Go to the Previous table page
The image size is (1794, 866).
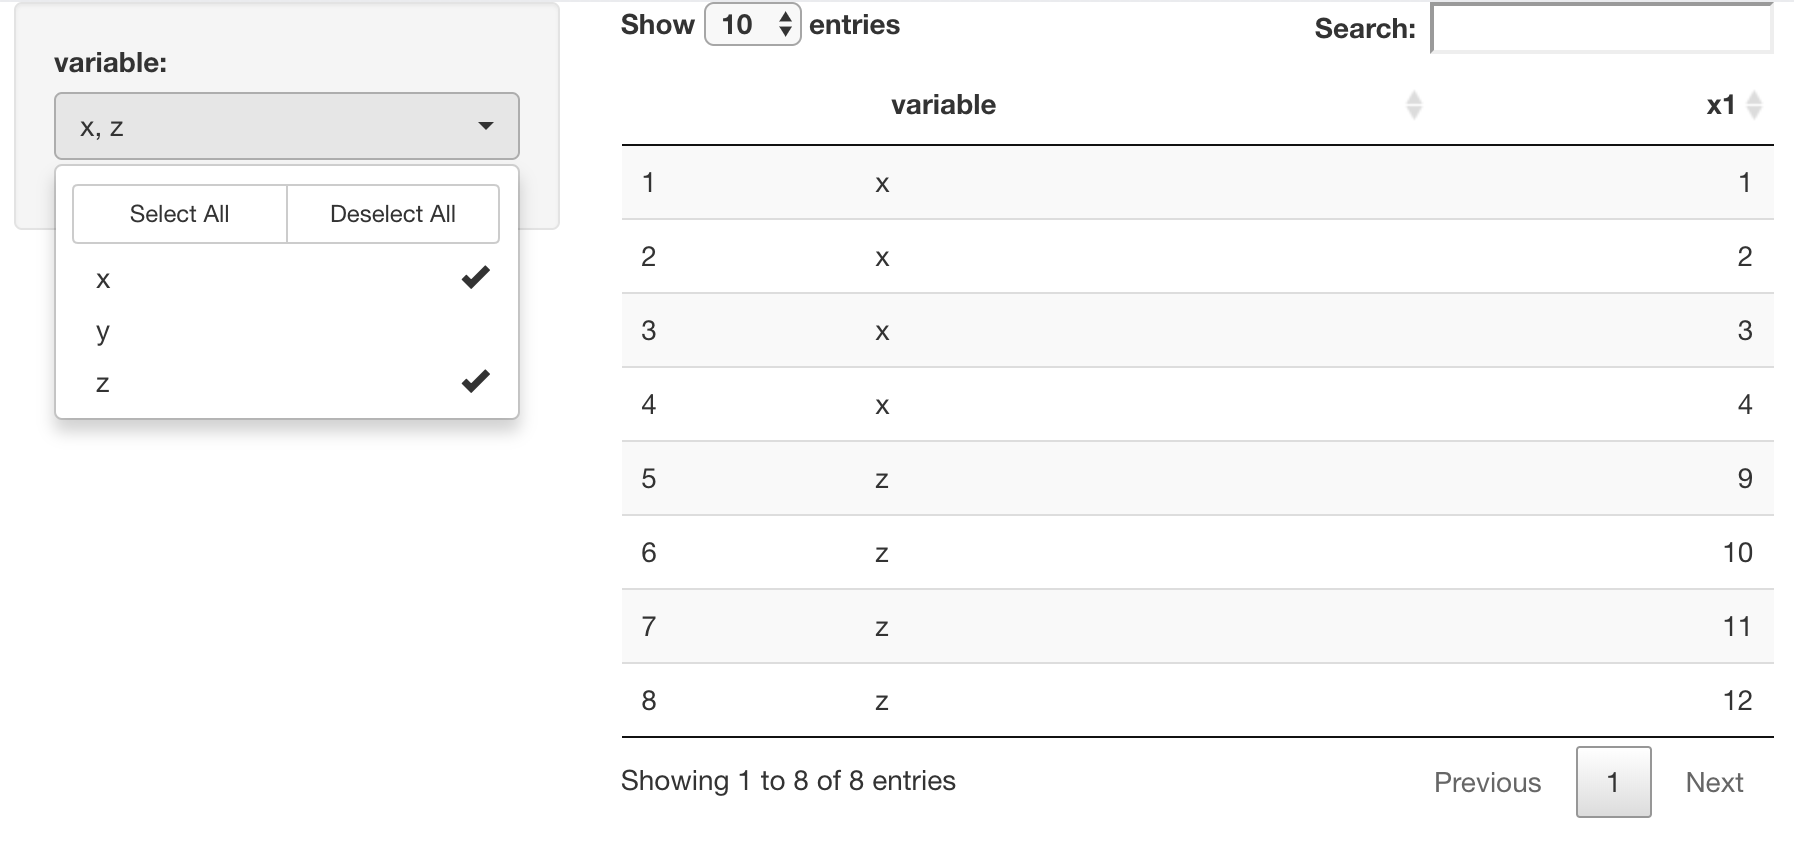point(1487,782)
